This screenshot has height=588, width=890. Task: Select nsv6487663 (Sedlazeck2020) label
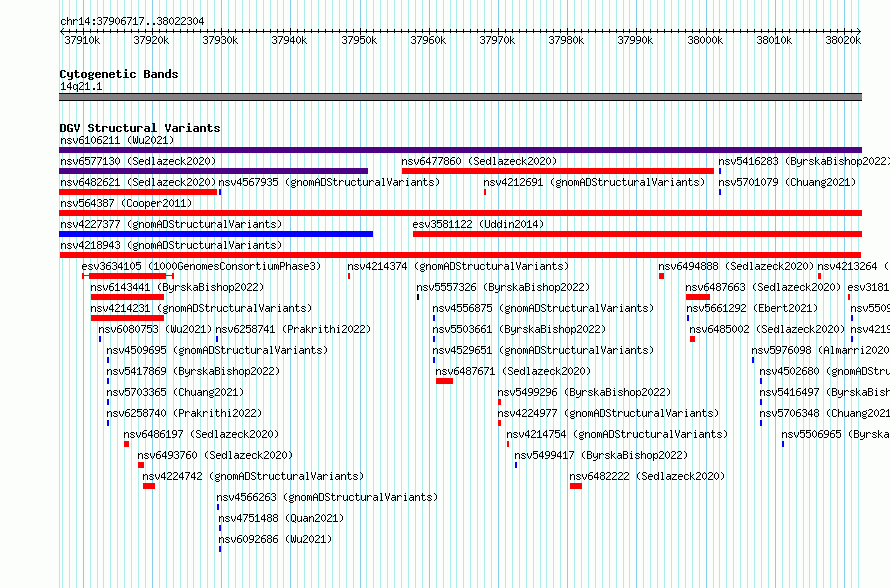[763, 287]
